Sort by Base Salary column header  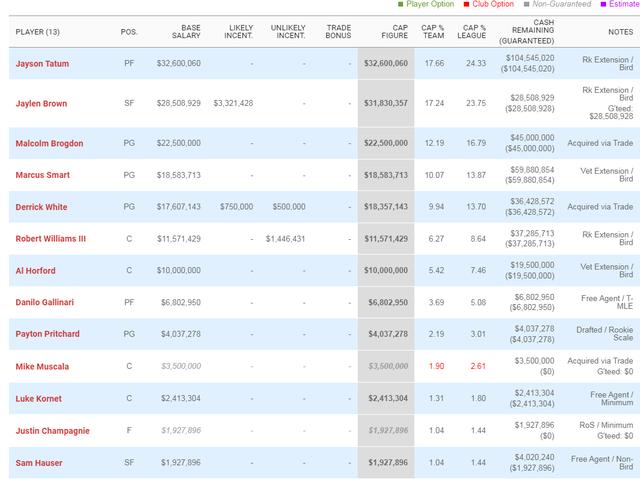pyautogui.click(x=186, y=32)
